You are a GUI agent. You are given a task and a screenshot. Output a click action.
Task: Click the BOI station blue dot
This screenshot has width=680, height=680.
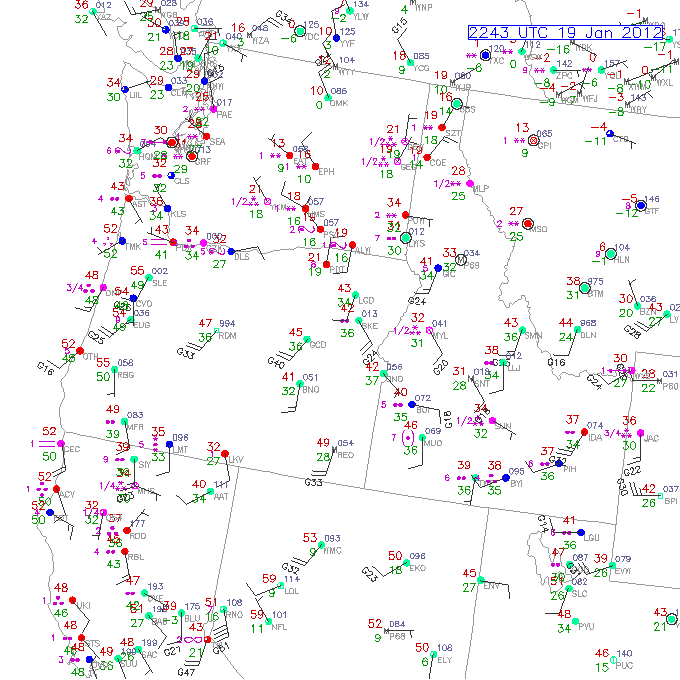tap(412, 405)
